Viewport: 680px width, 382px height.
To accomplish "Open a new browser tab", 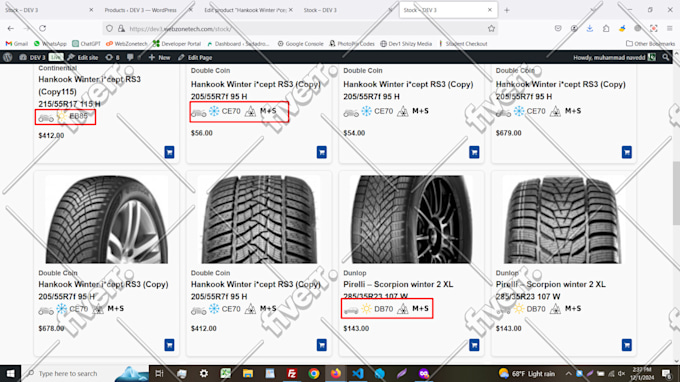I will [507, 10].
